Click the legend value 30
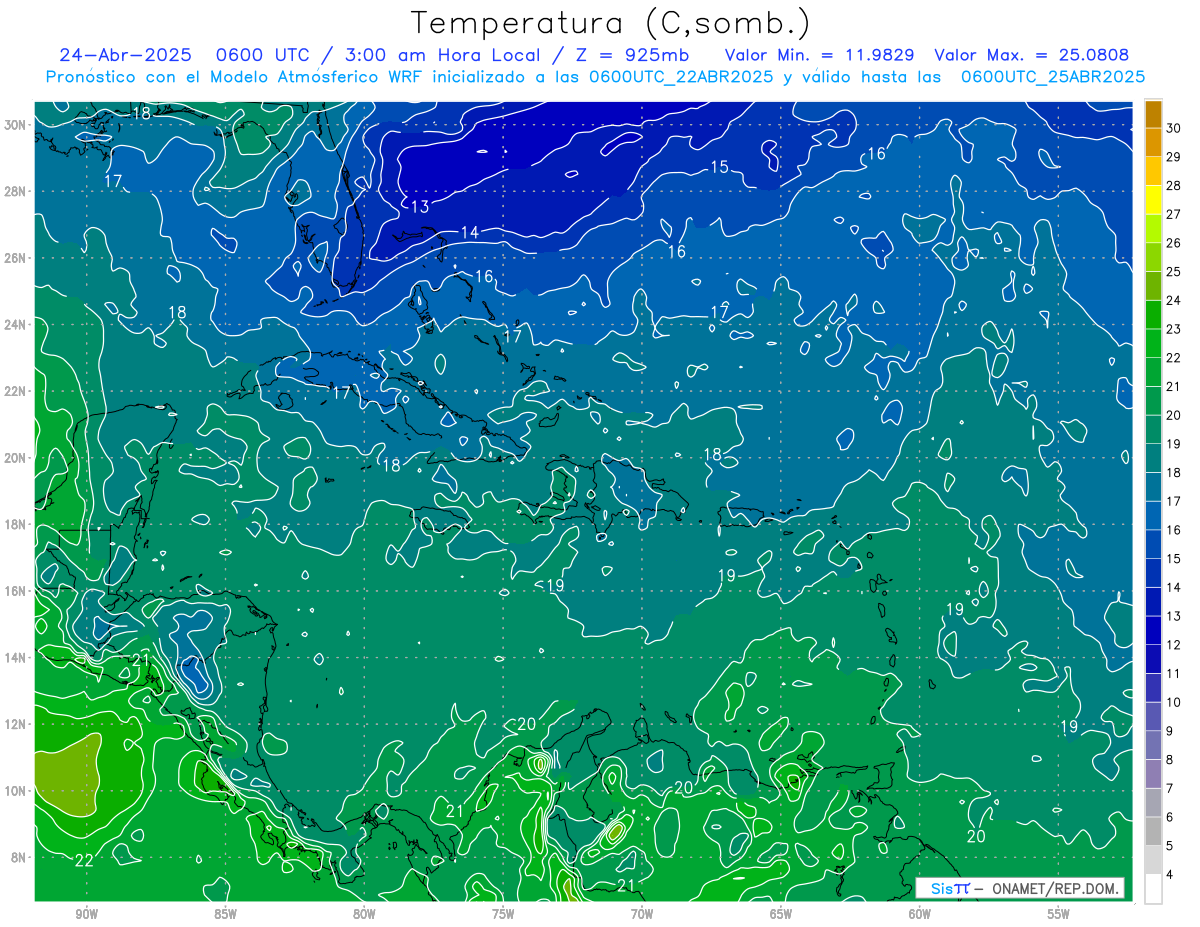The image size is (1200, 927). pos(1174,128)
